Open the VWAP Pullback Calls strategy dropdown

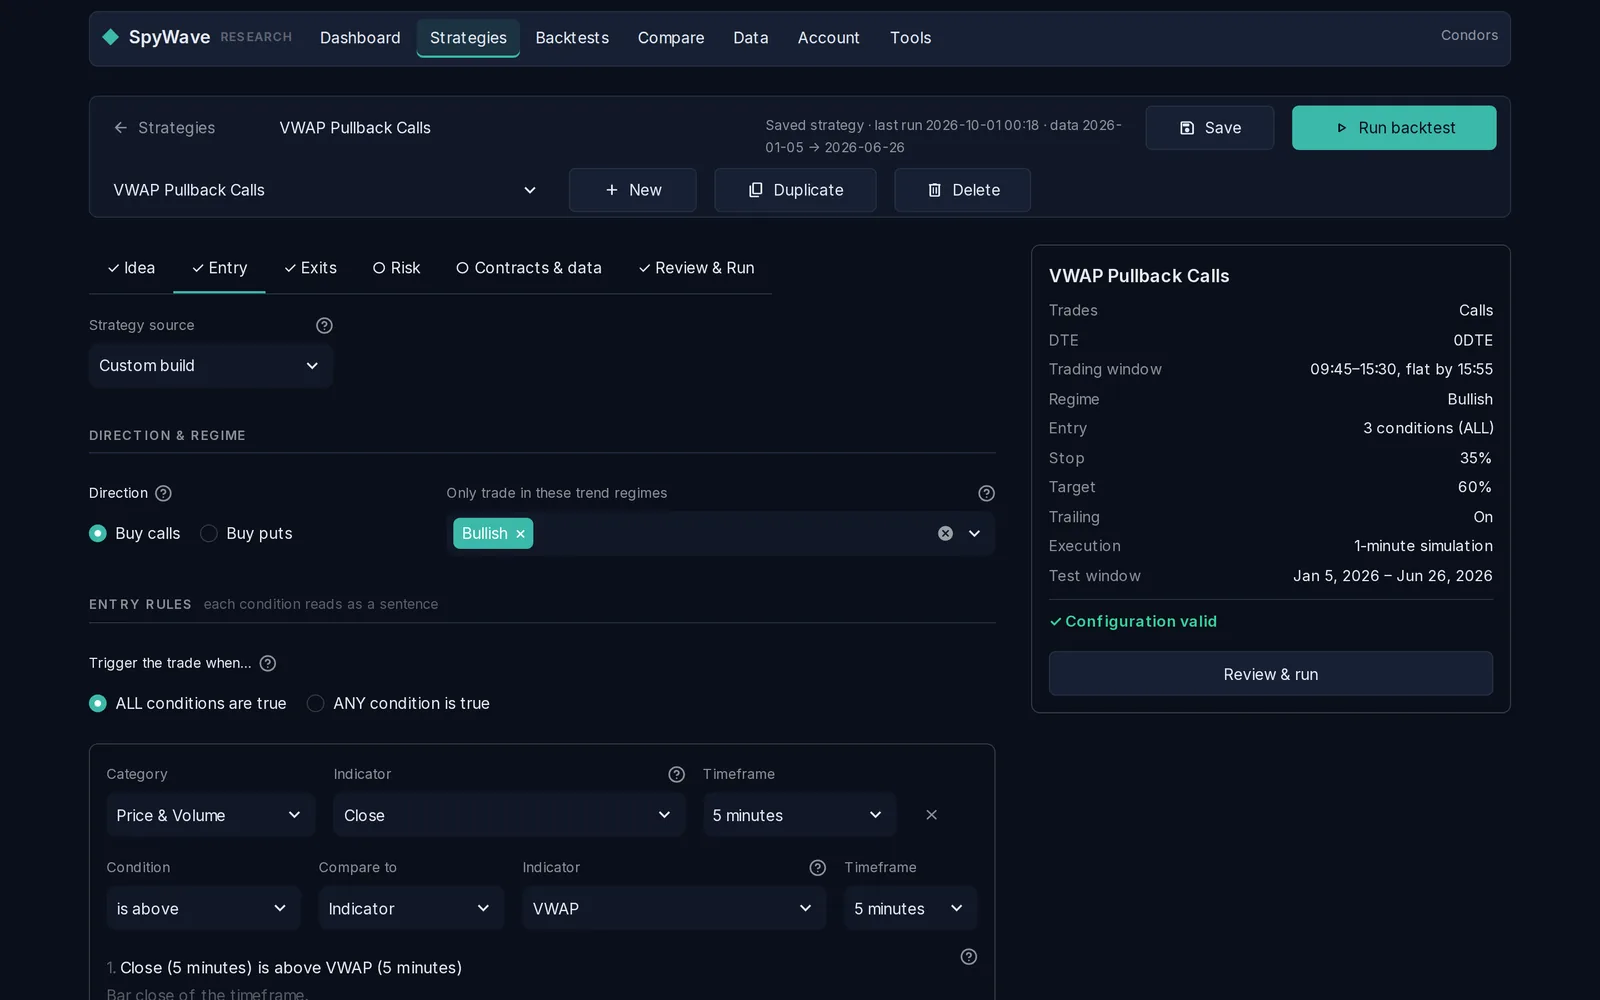tap(326, 190)
